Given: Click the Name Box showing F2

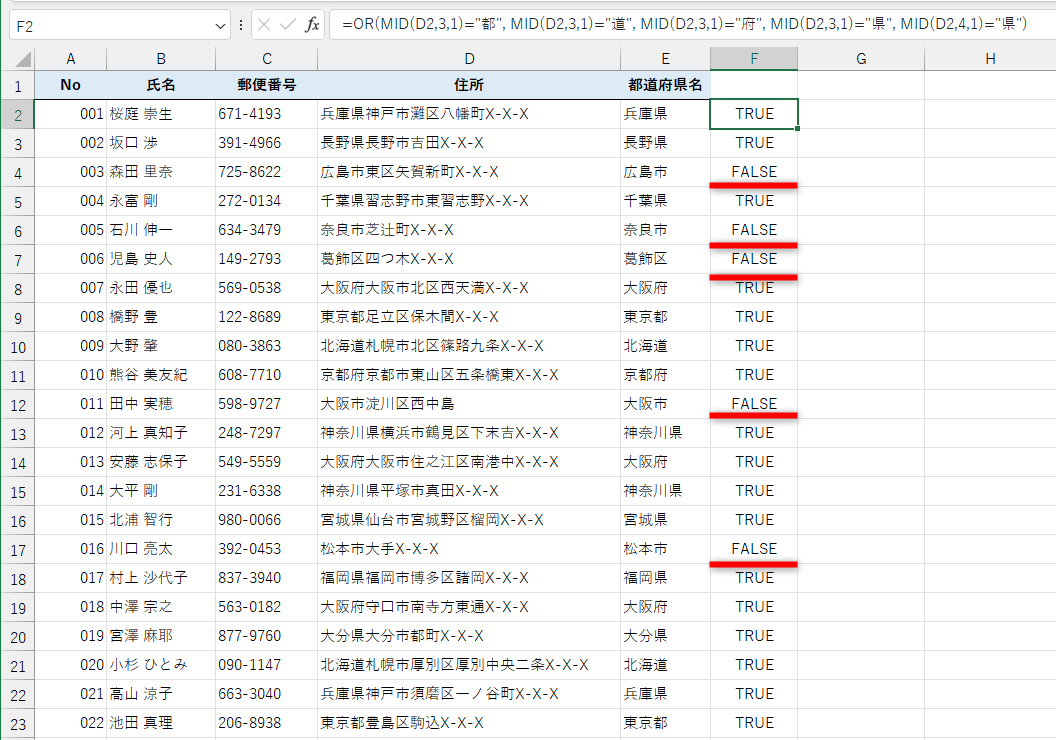Looking at the screenshot, I should pyautogui.click(x=120, y=26).
